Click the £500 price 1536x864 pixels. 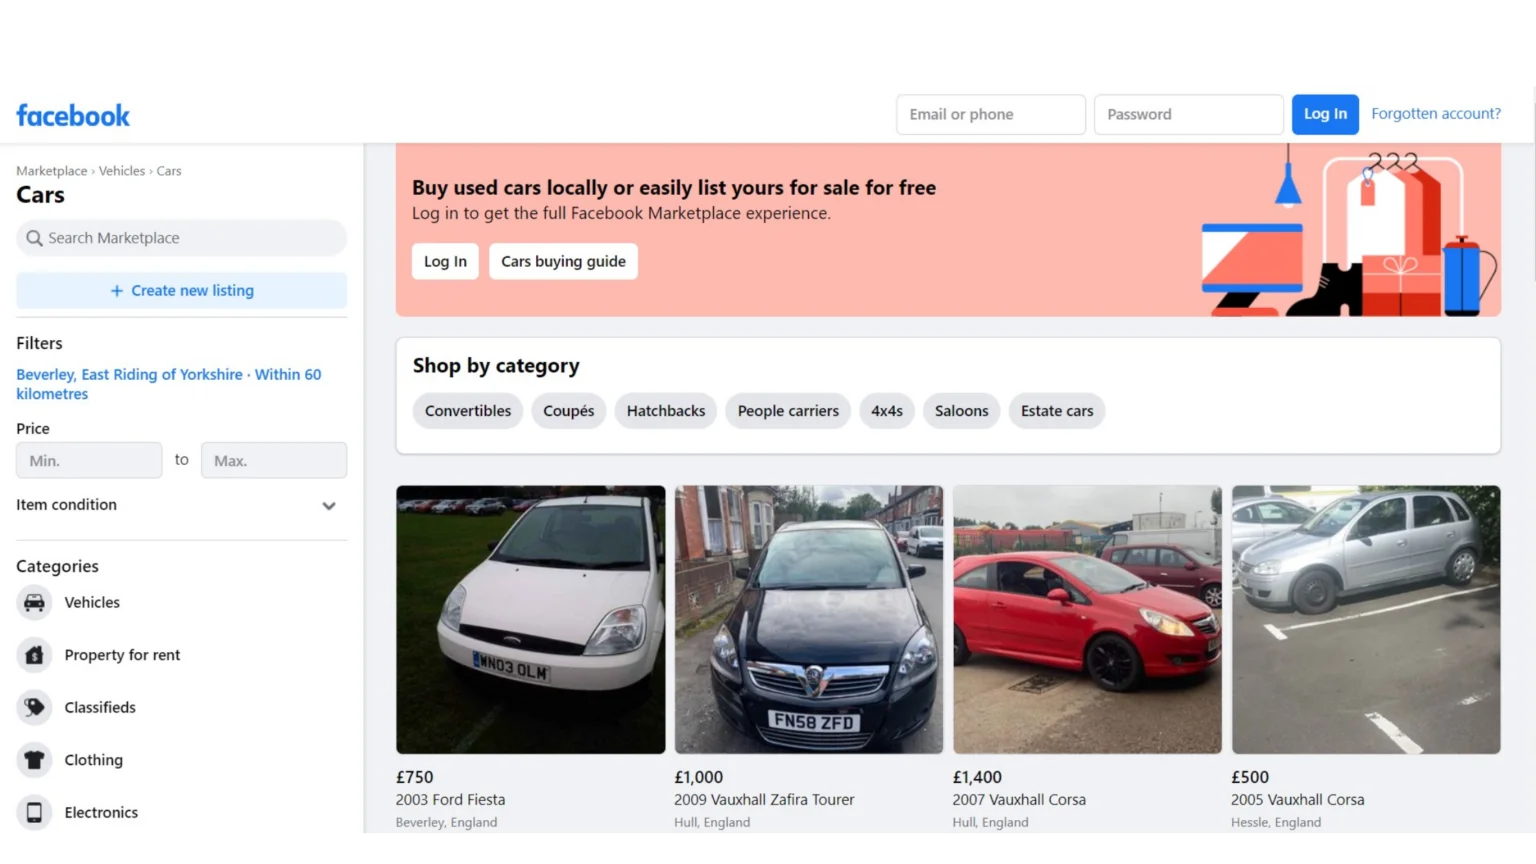point(1250,777)
